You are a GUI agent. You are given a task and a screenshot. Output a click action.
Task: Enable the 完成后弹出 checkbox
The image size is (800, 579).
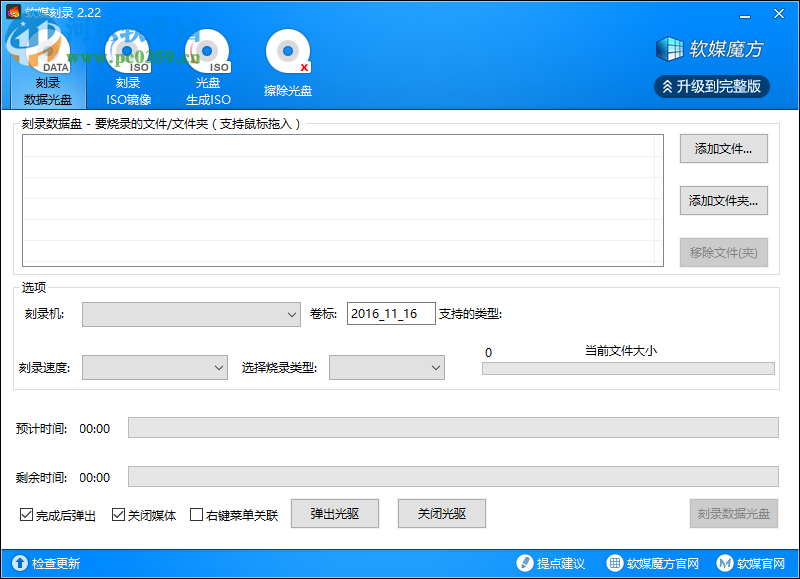click(x=27, y=513)
